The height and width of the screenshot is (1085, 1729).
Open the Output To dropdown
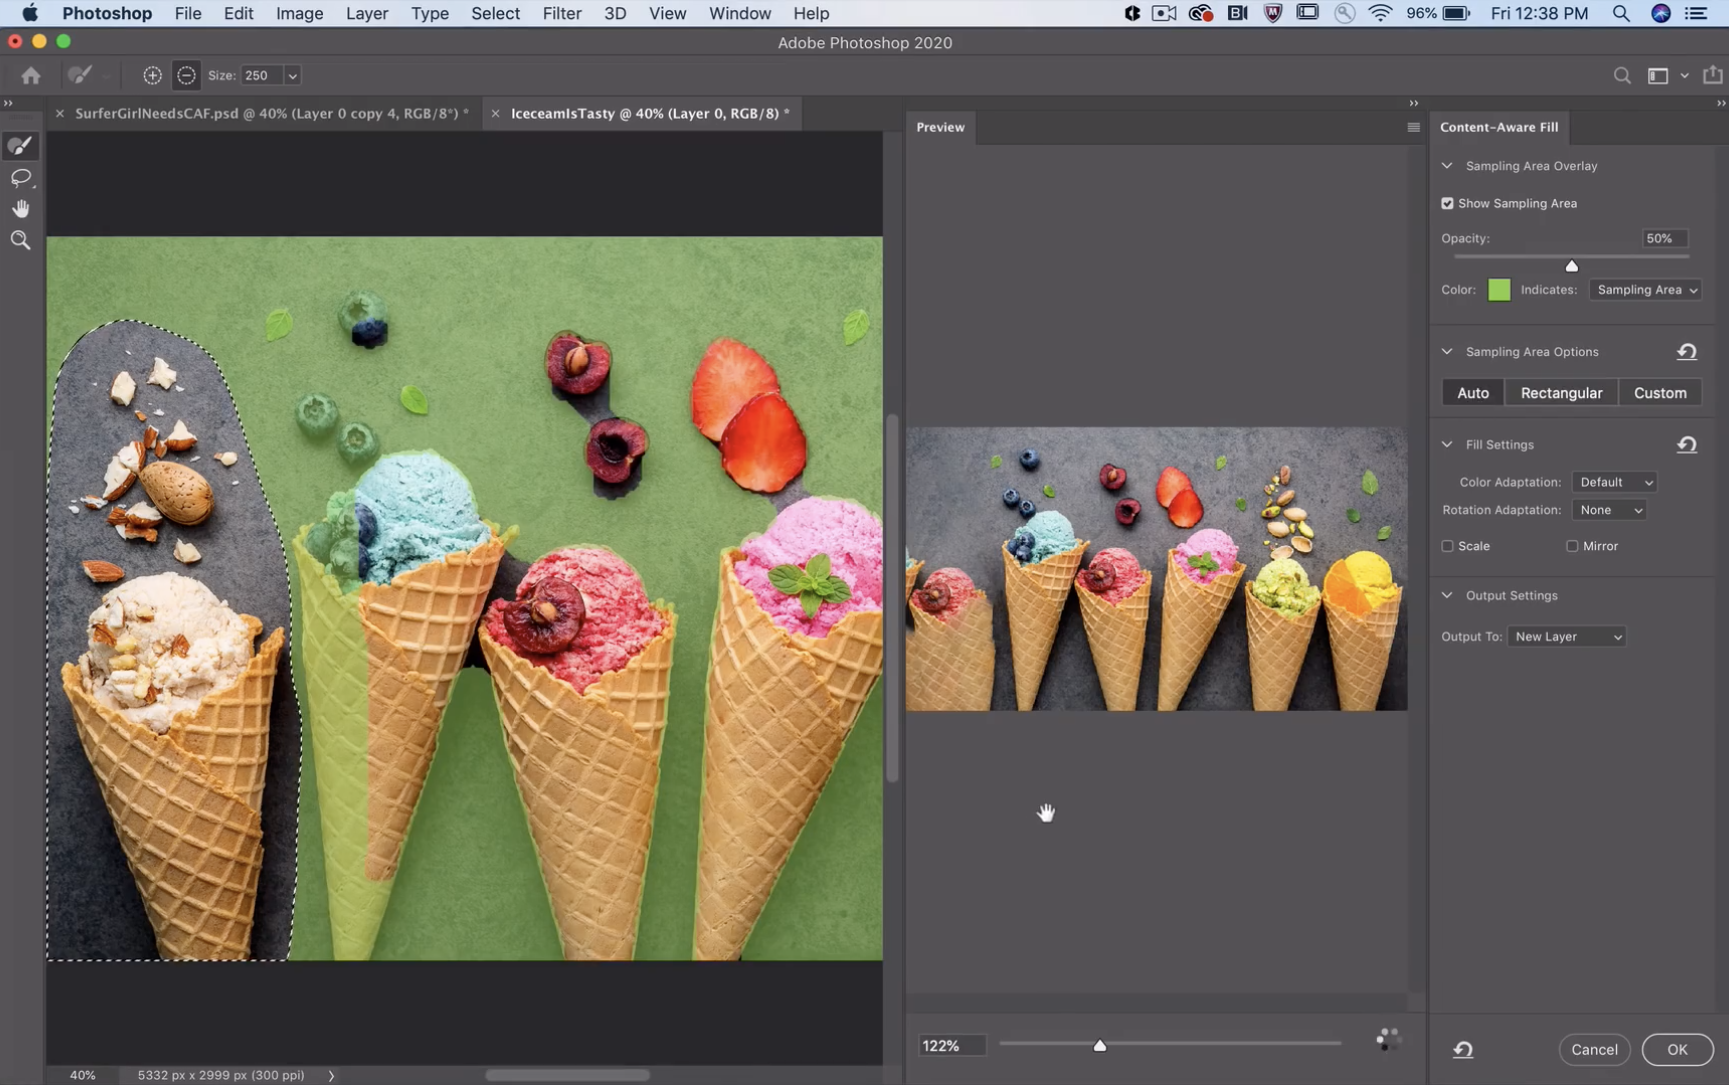click(x=1566, y=637)
